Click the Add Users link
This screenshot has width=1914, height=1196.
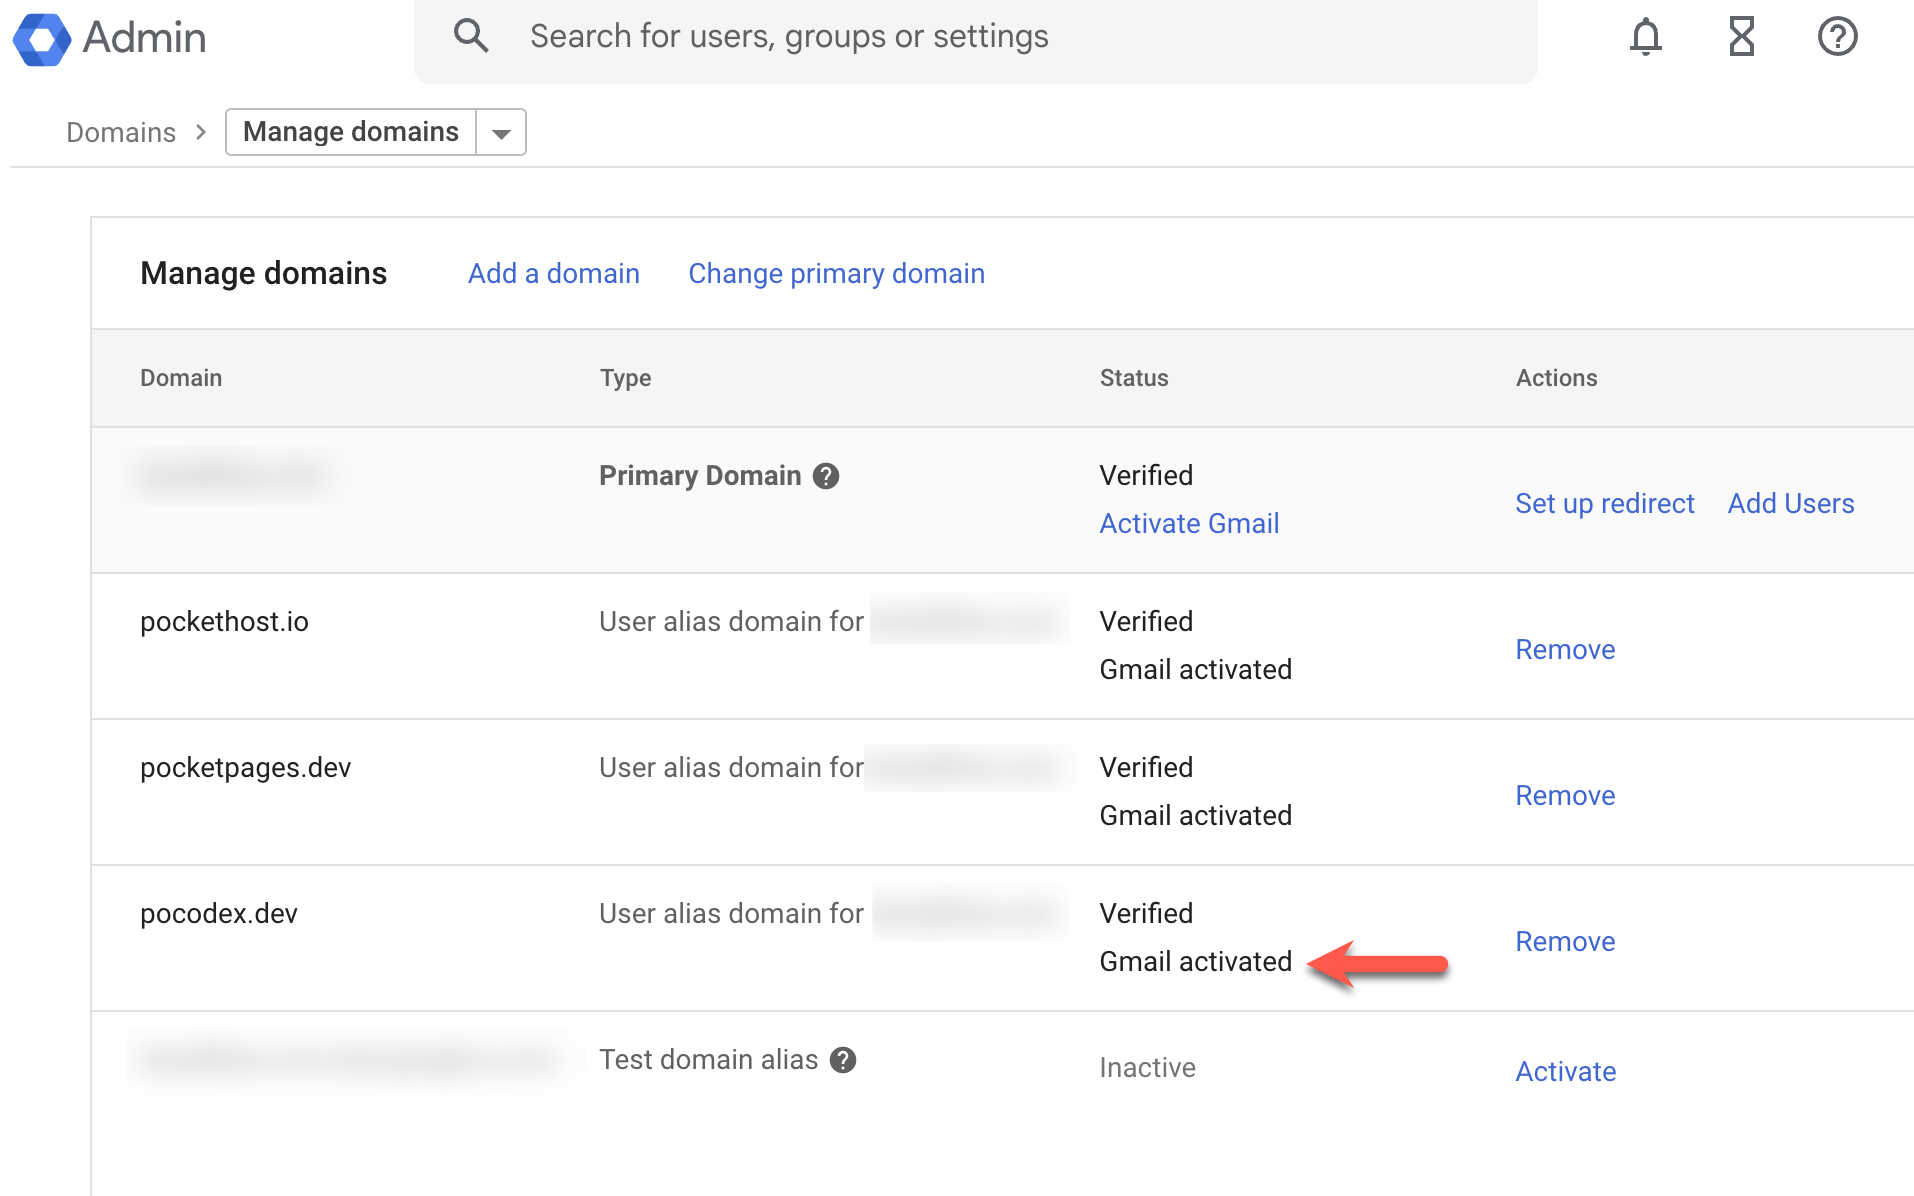1790,504
